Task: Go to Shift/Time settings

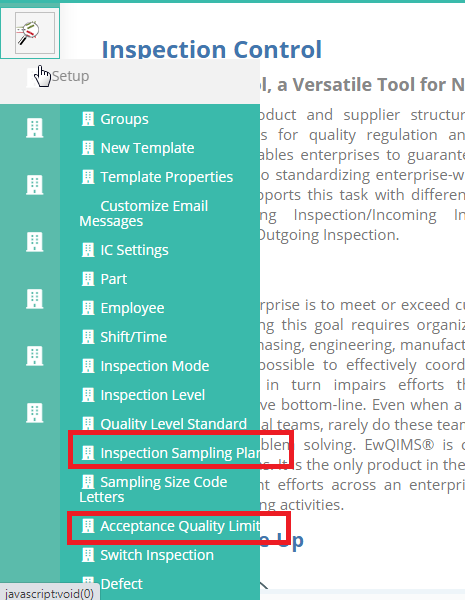Action: pyautogui.click(x=134, y=337)
